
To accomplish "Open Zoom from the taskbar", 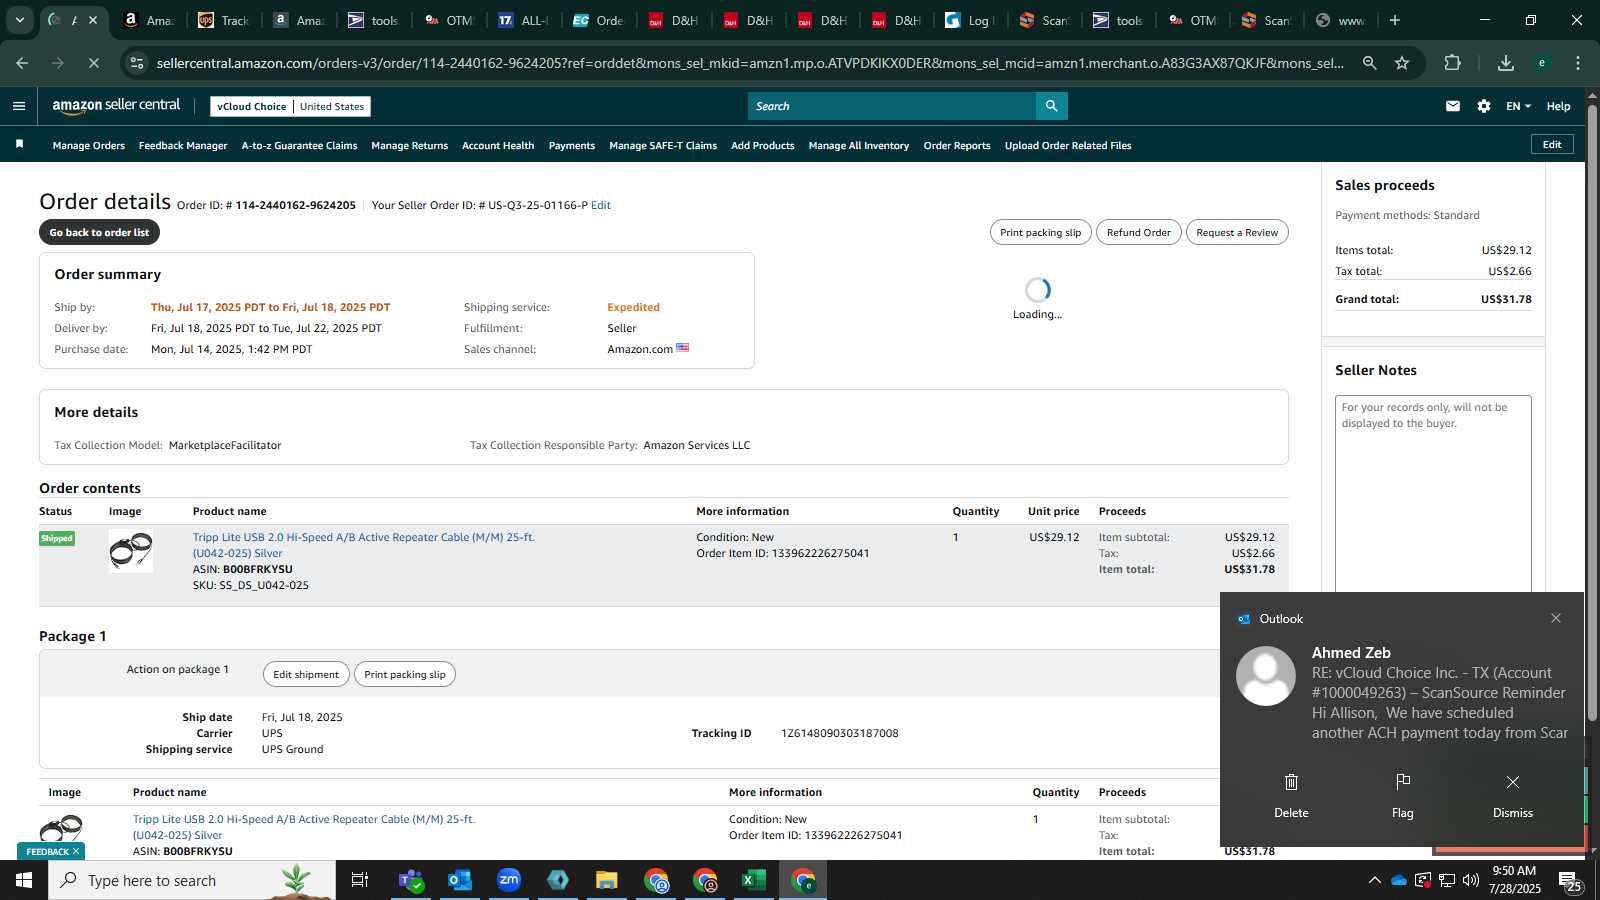I will coord(509,880).
